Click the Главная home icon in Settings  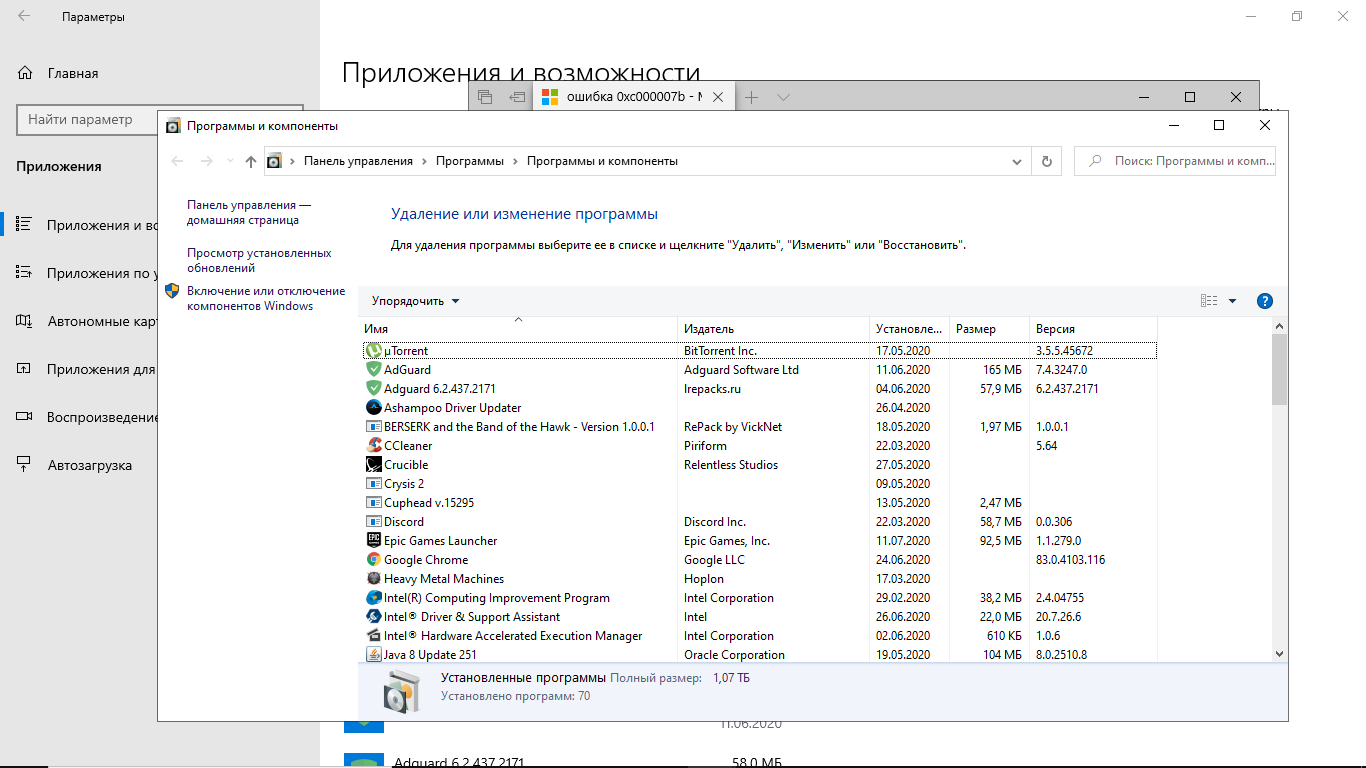[24, 73]
